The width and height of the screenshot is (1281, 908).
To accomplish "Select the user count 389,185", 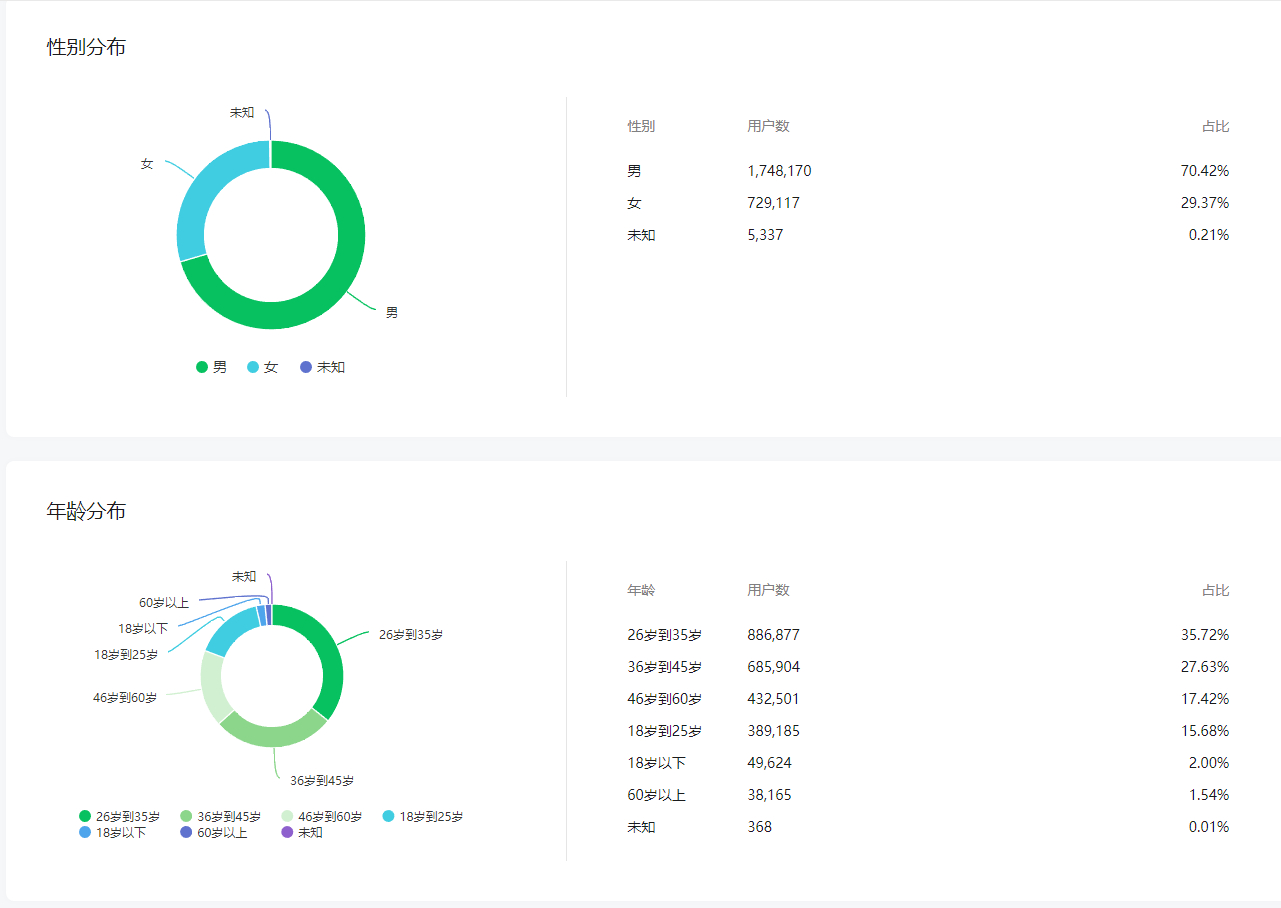I will pos(773,731).
